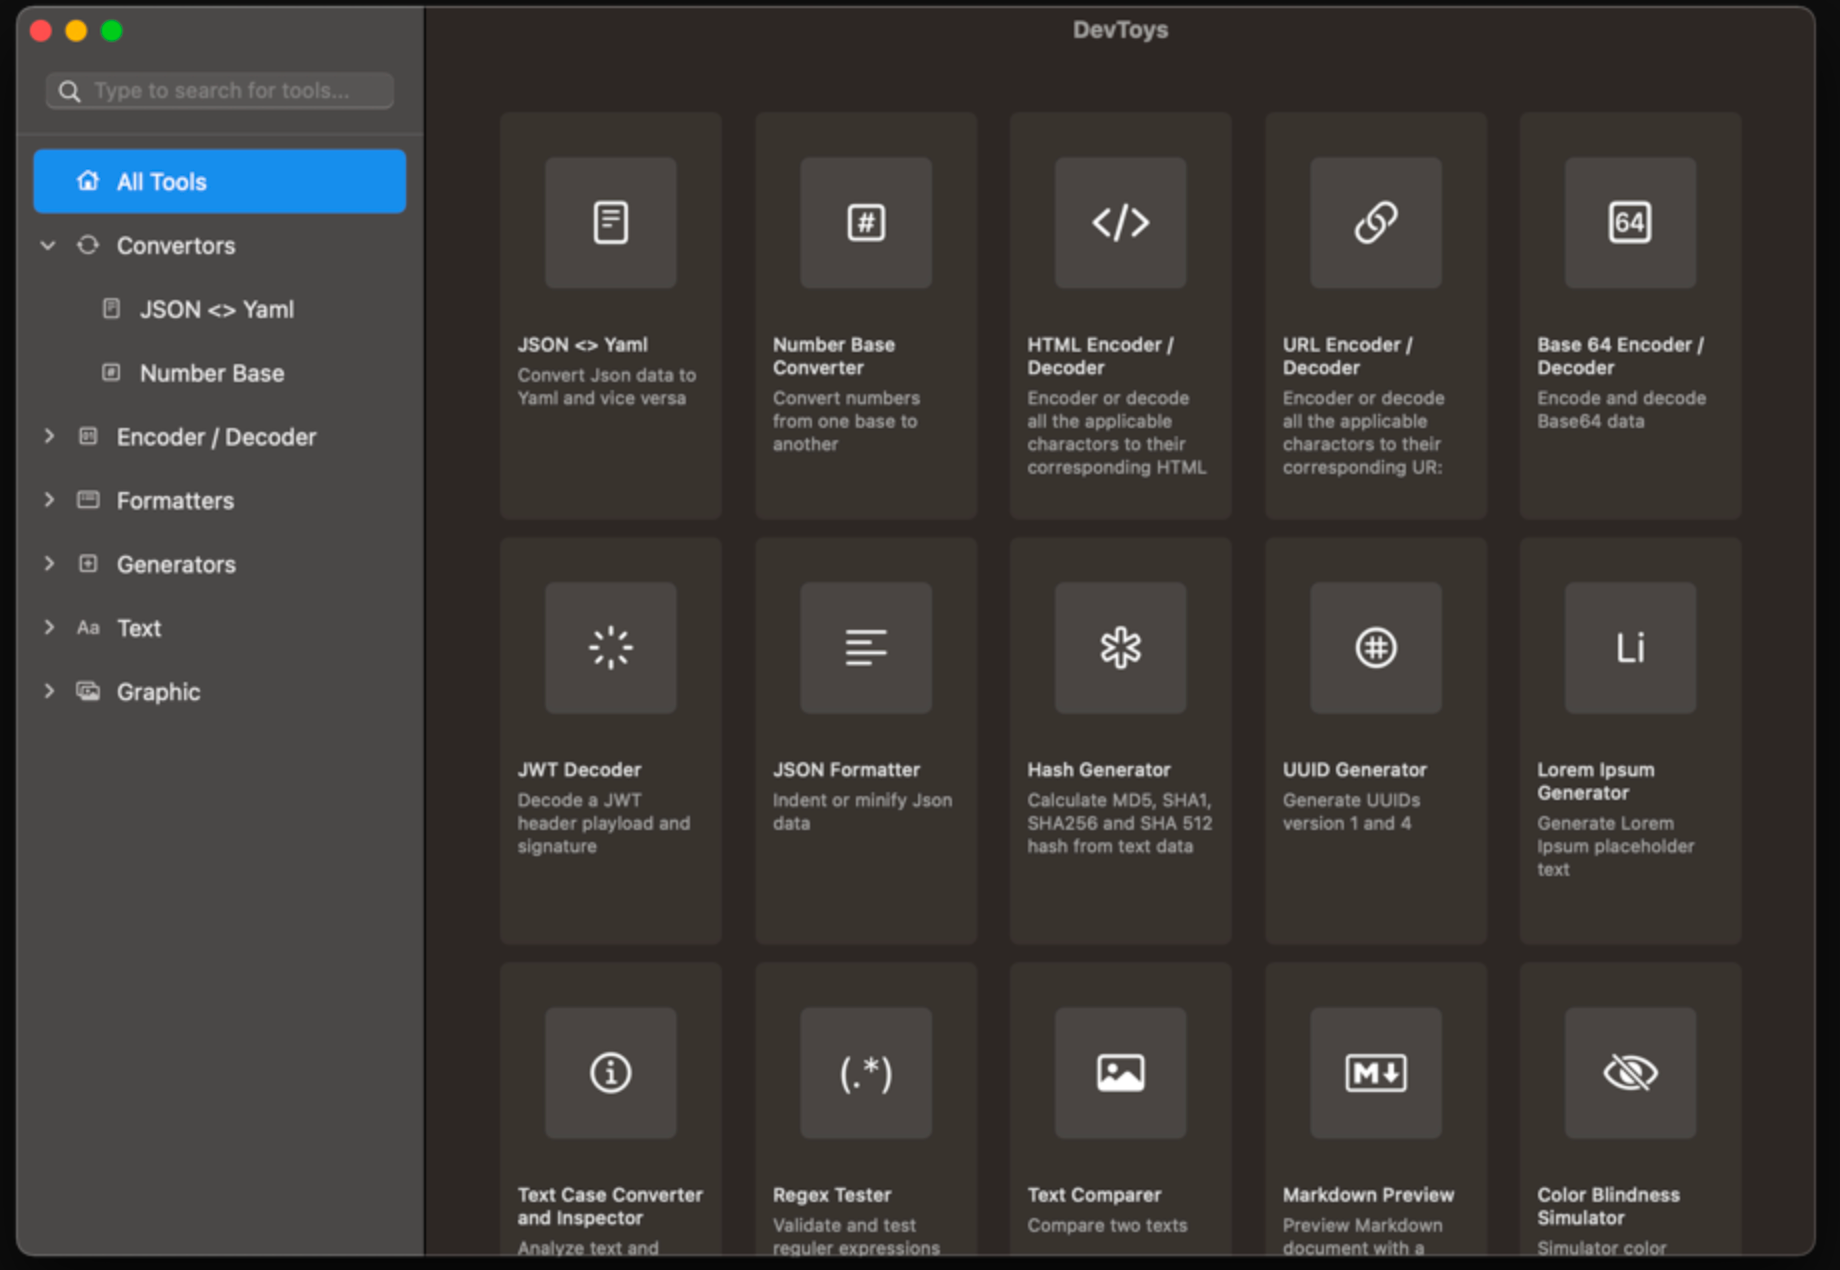Click the home icon beside All Tools
Image resolution: width=1840 pixels, height=1270 pixels.
(x=88, y=181)
